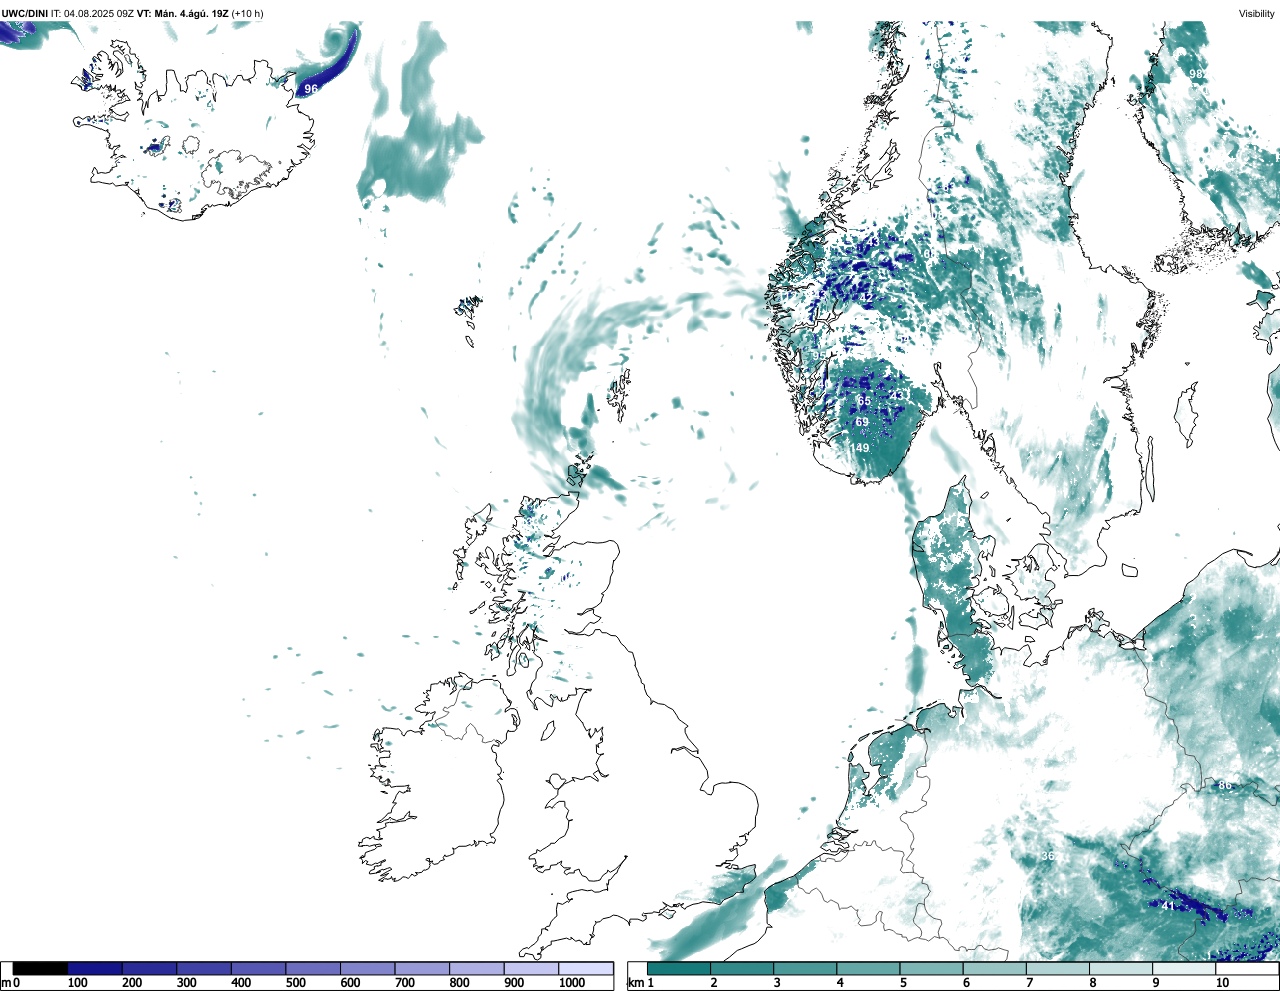
Task: Select the 200–300 m legend swatch
Action: pyautogui.click(x=150, y=969)
